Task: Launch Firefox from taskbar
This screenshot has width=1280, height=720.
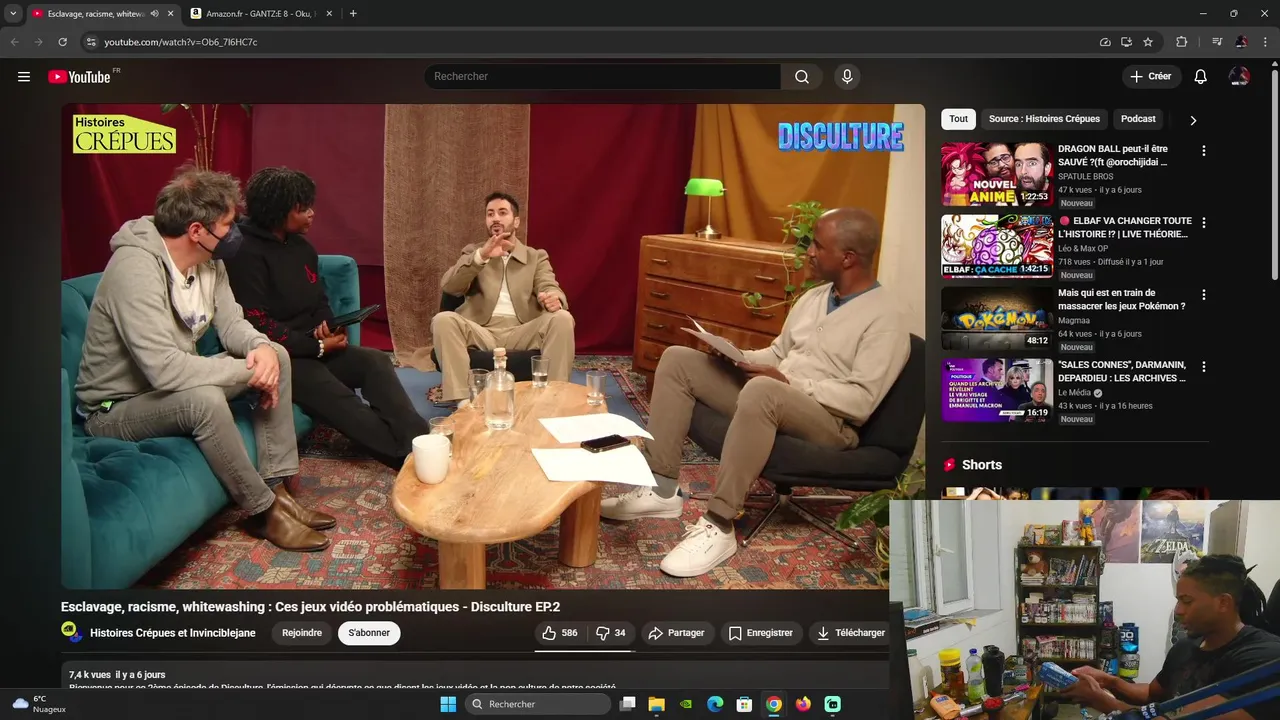Action: tap(803, 704)
